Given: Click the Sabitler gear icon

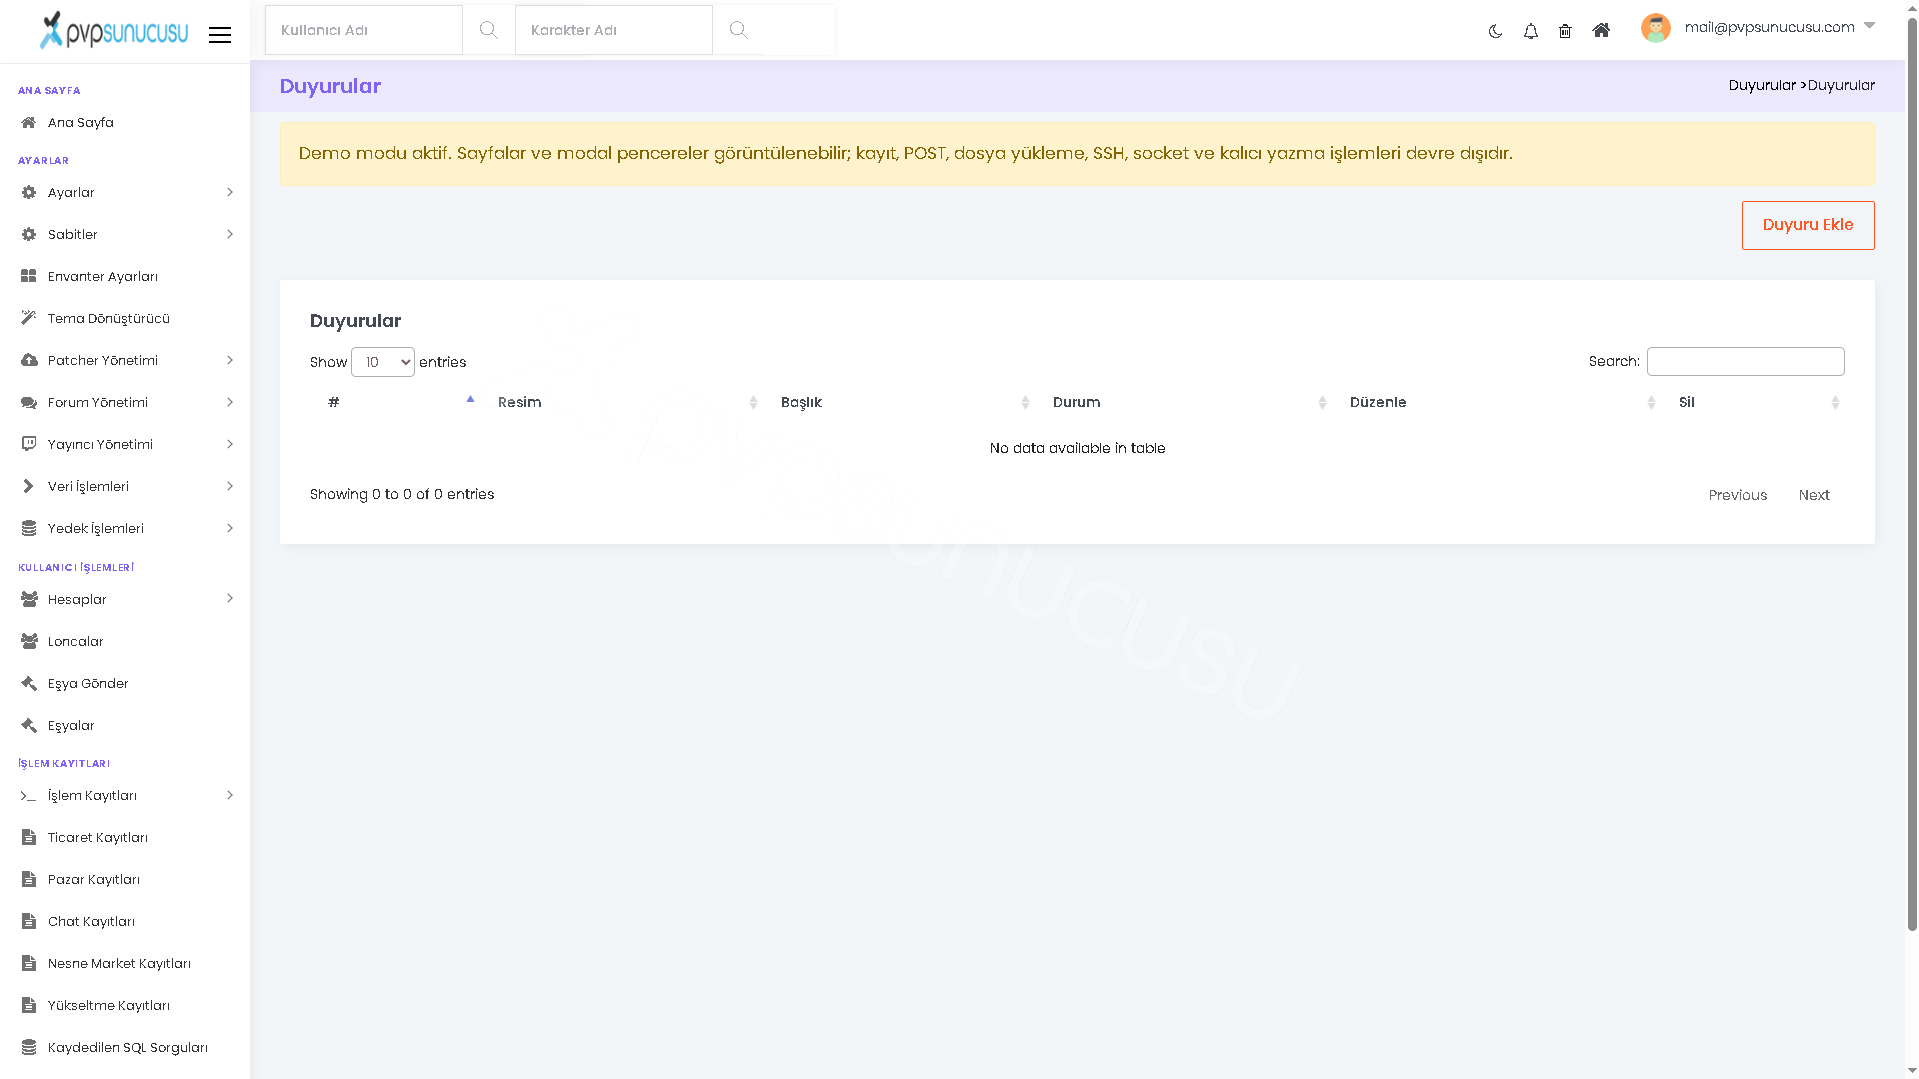Looking at the screenshot, I should pos(29,234).
